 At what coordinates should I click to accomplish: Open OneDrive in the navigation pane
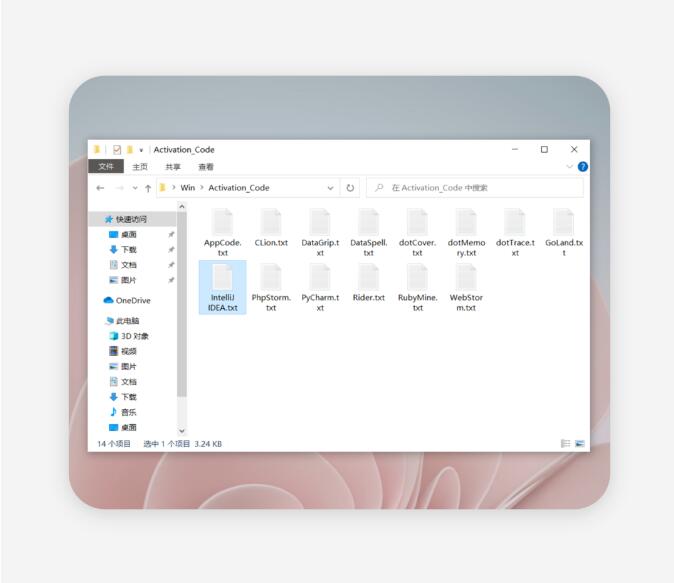click(x=132, y=300)
